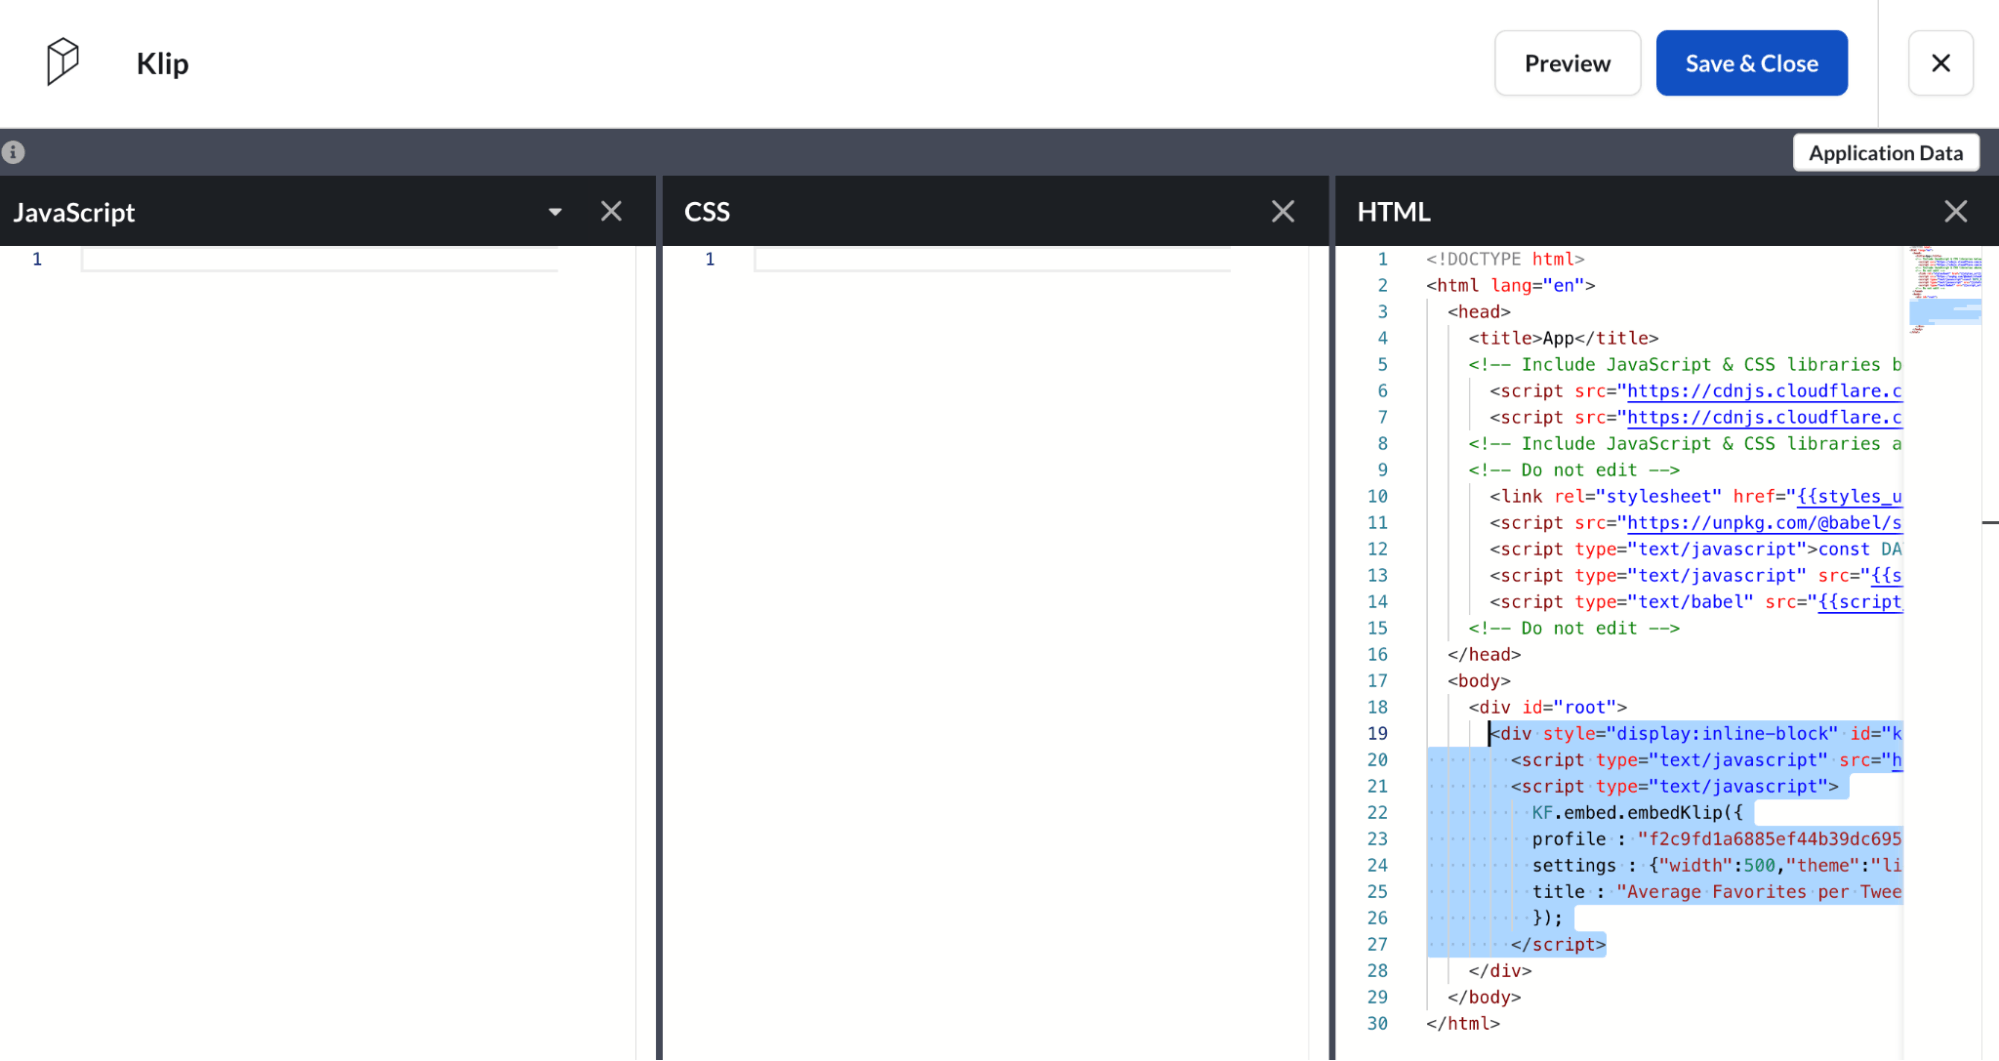Click the Preview button

(x=1567, y=63)
